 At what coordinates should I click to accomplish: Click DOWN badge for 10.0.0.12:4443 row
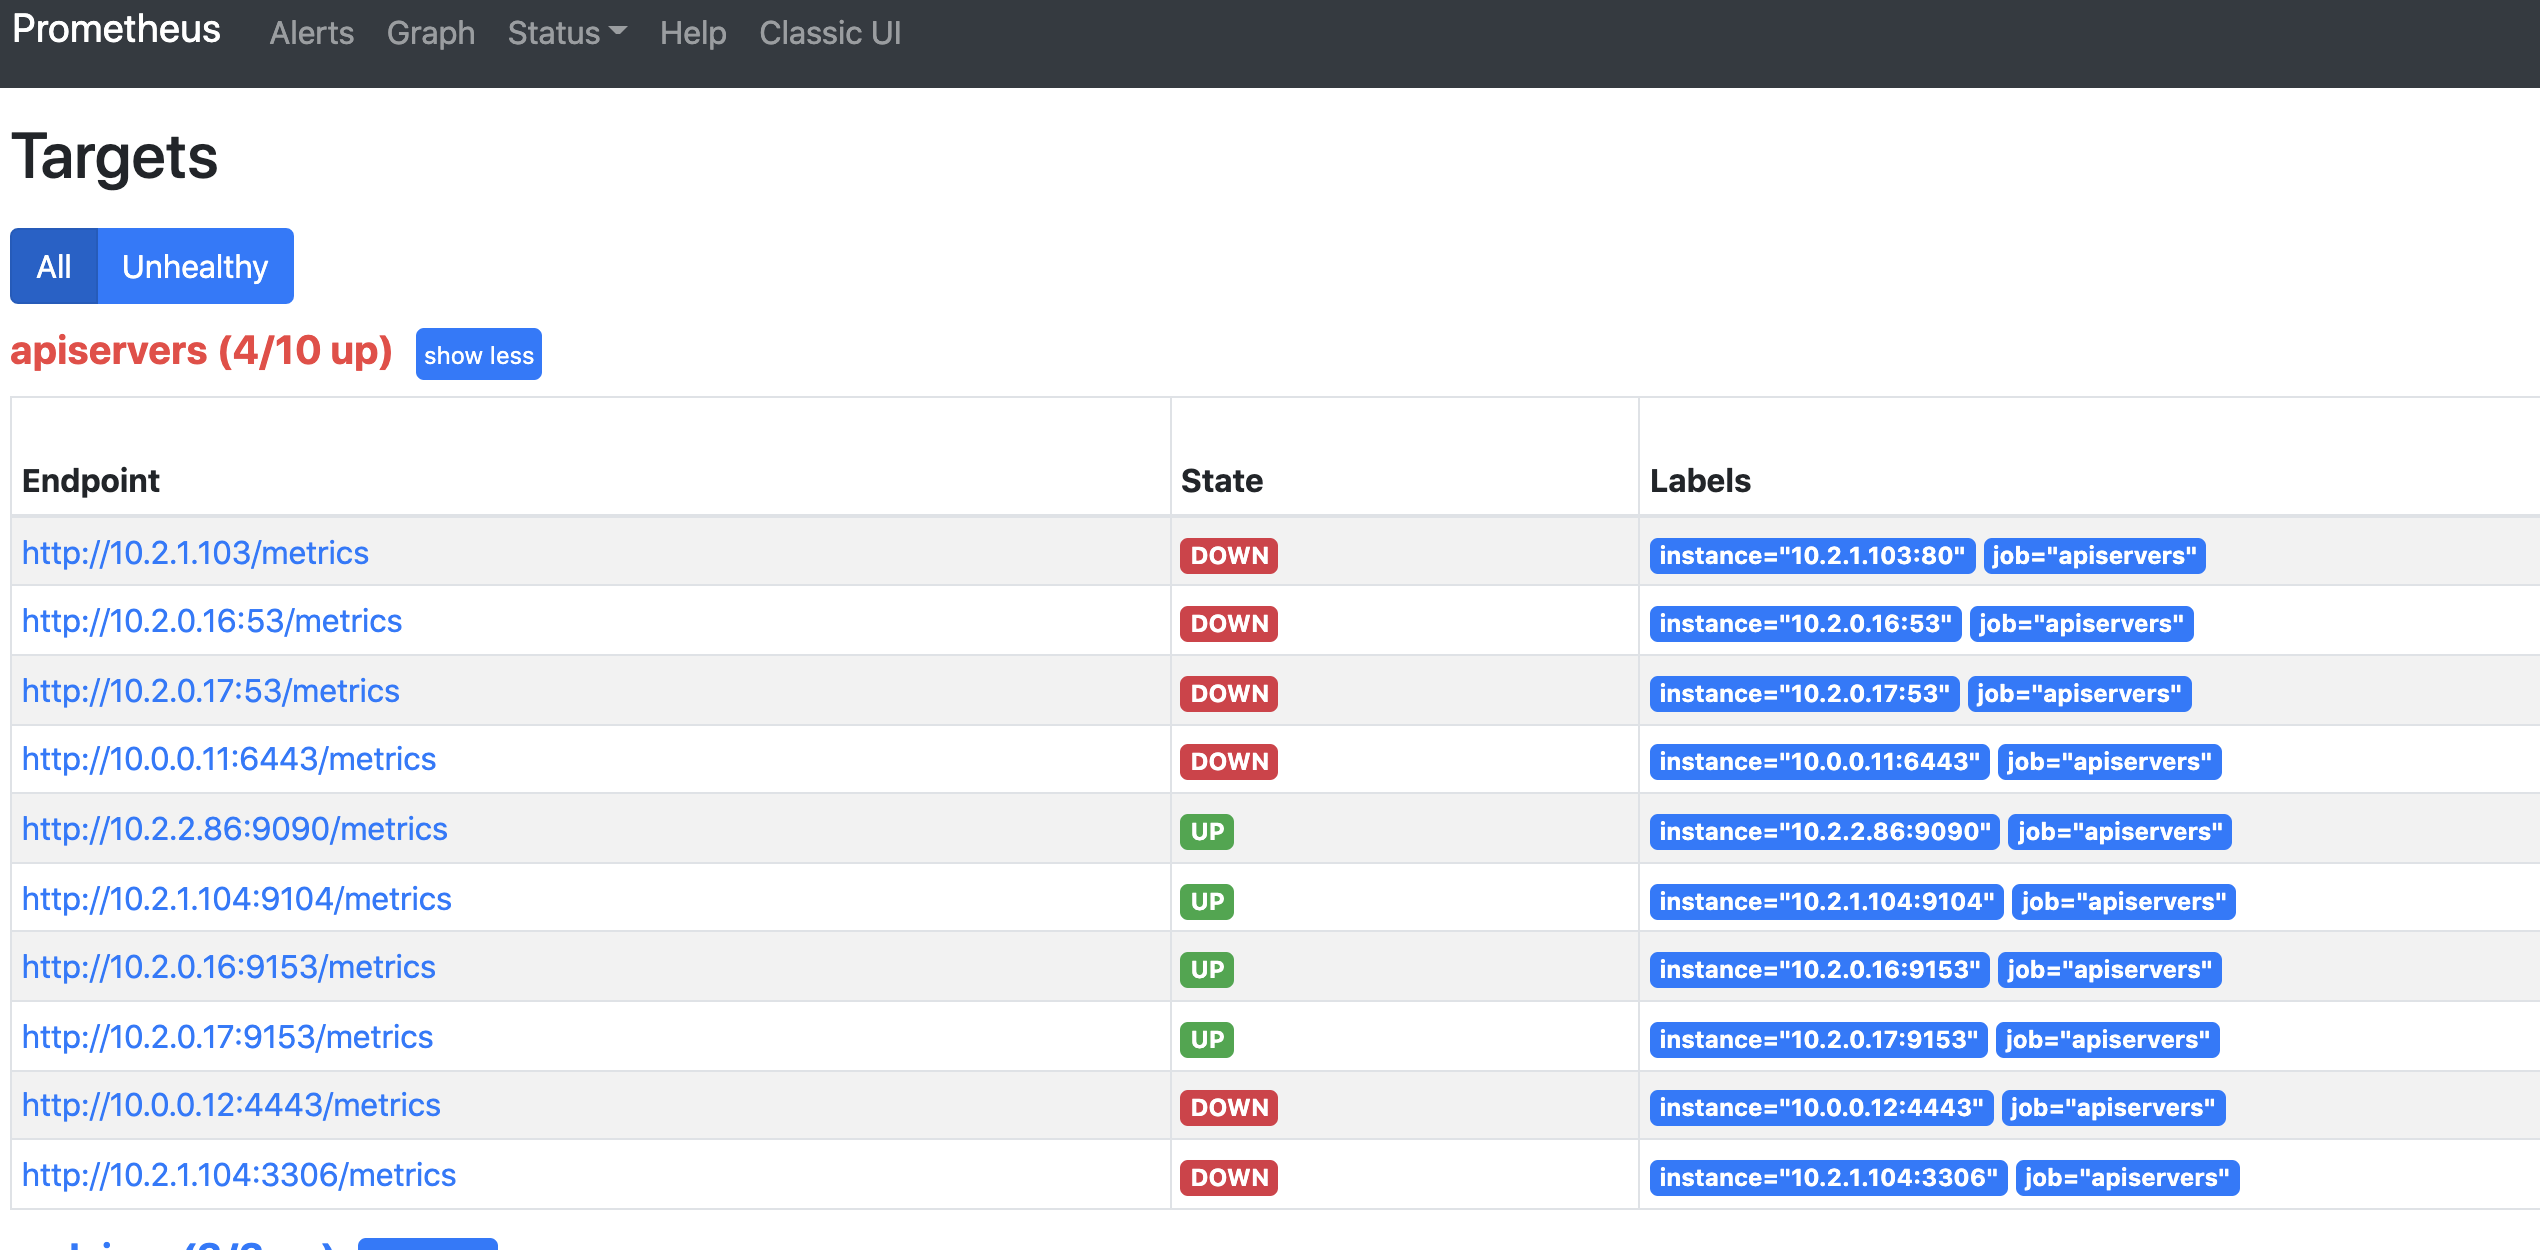pyautogui.click(x=1229, y=1108)
